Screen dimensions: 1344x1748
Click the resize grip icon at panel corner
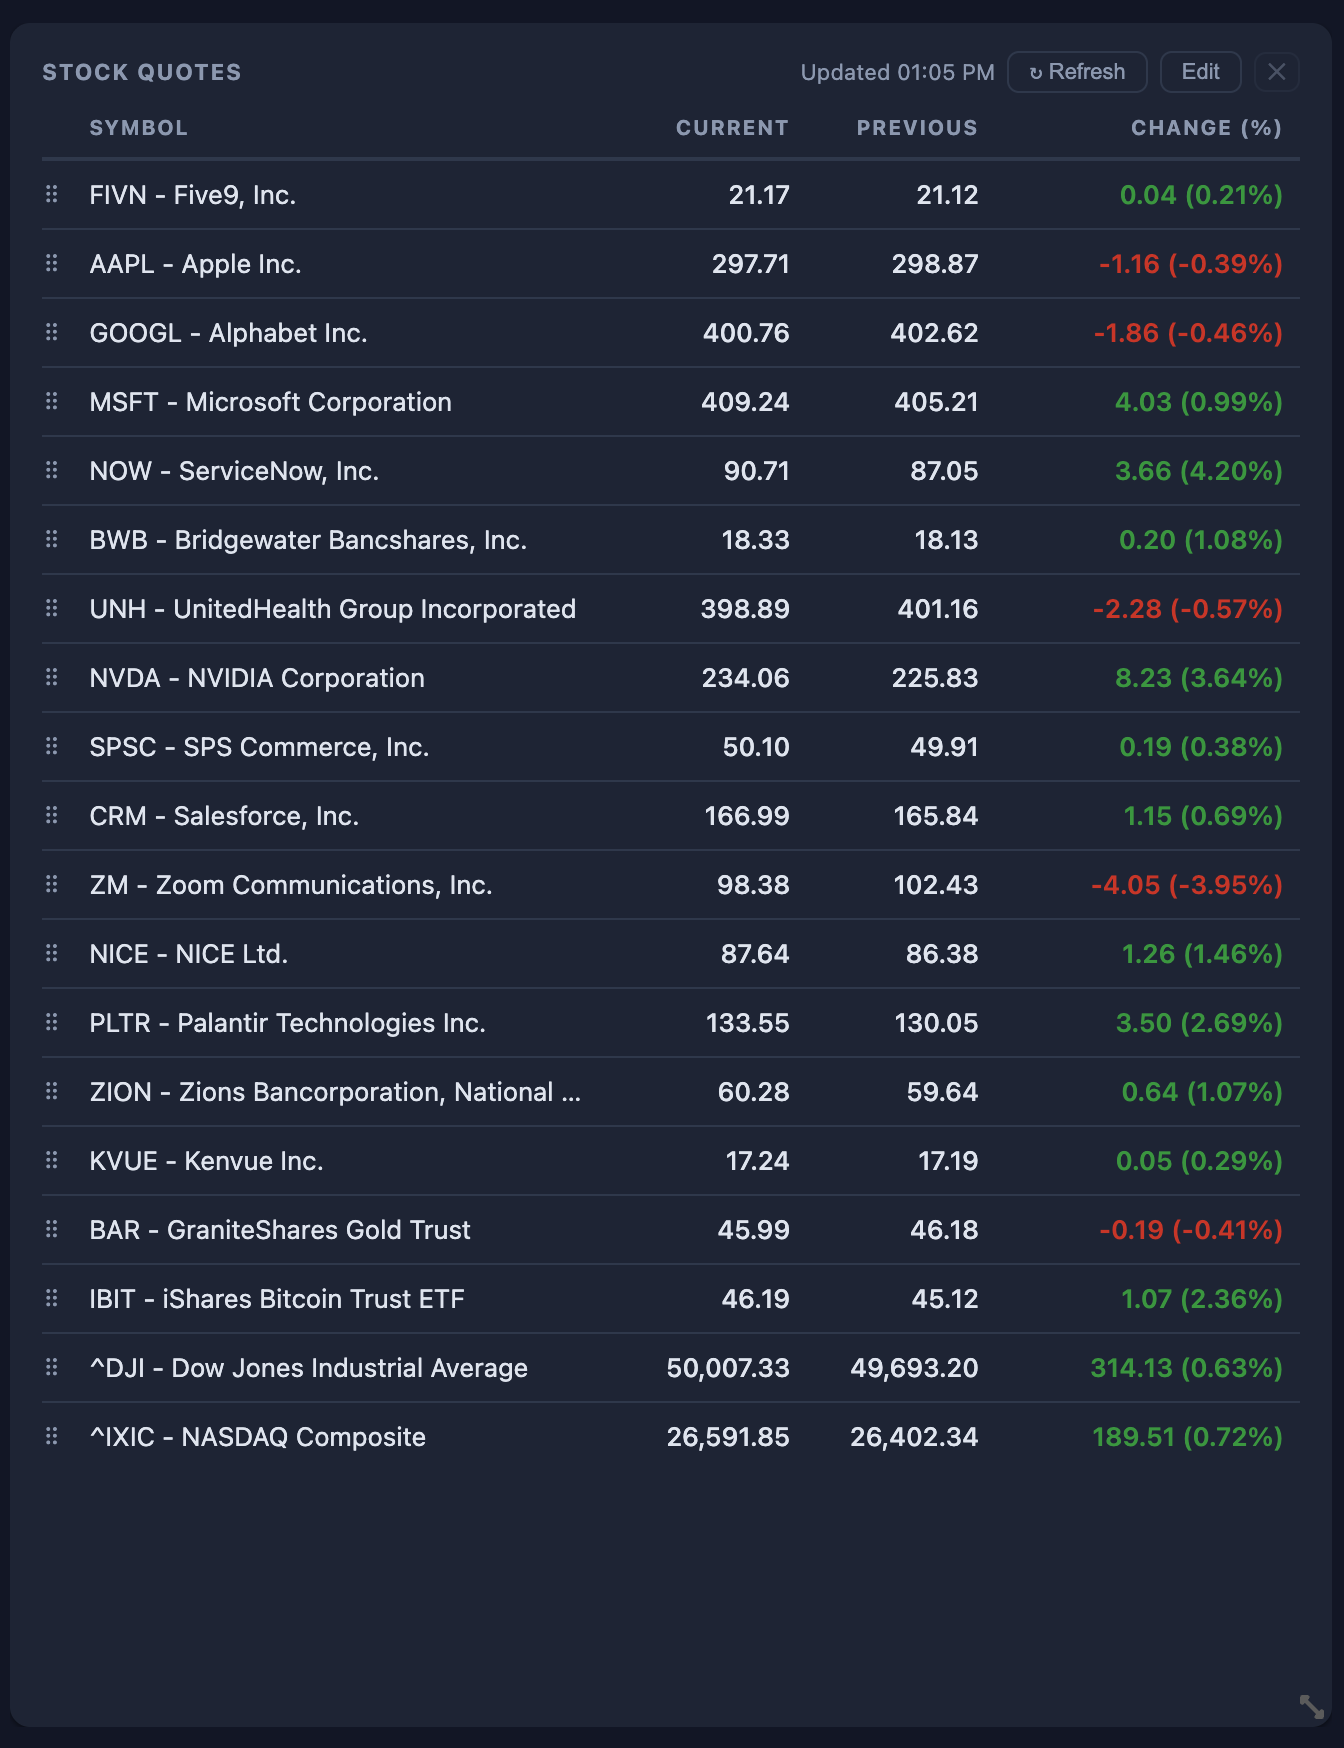[1311, 1706]
